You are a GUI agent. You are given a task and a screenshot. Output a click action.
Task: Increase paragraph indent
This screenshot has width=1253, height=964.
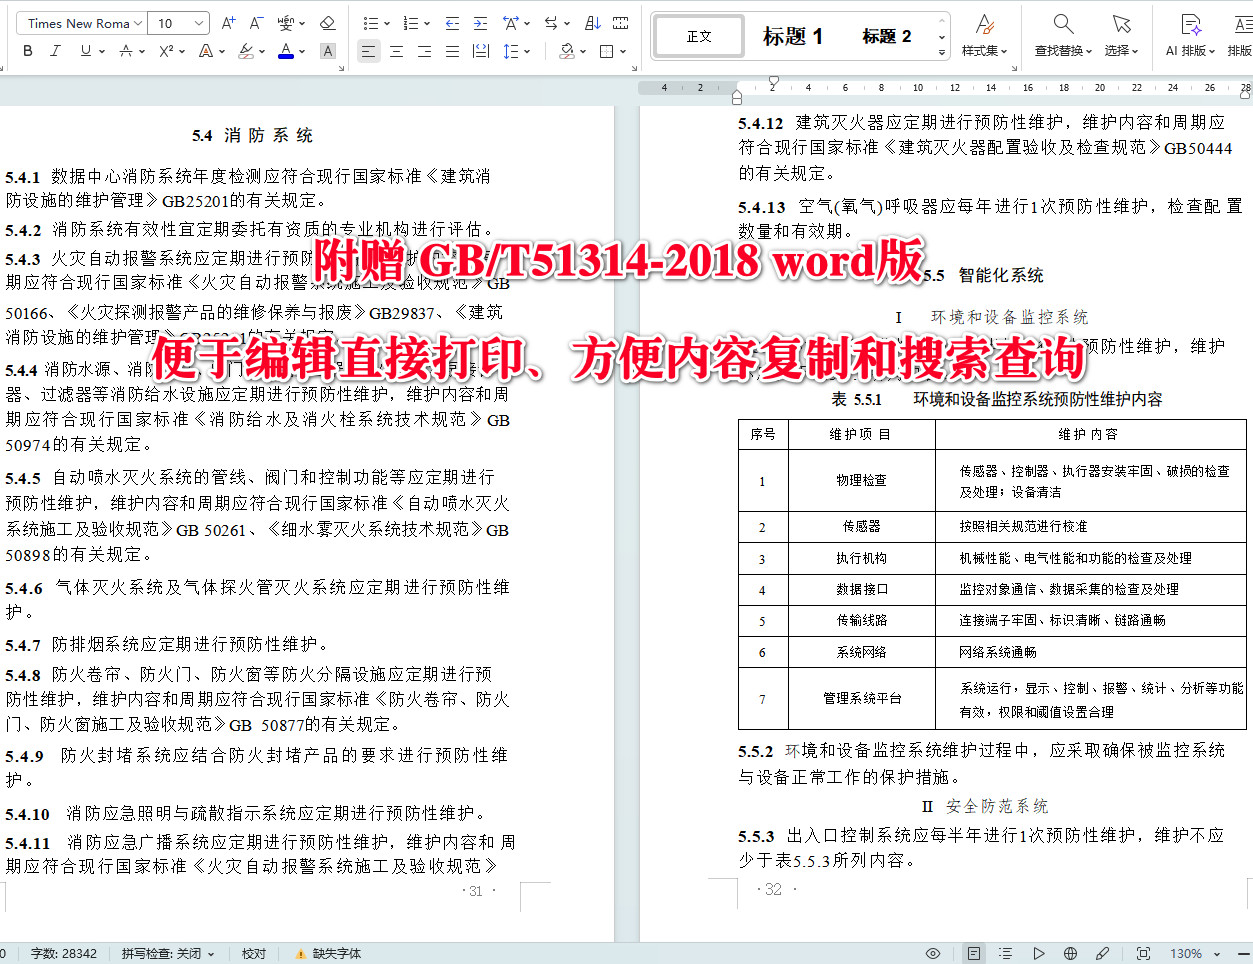coord(480,23)
